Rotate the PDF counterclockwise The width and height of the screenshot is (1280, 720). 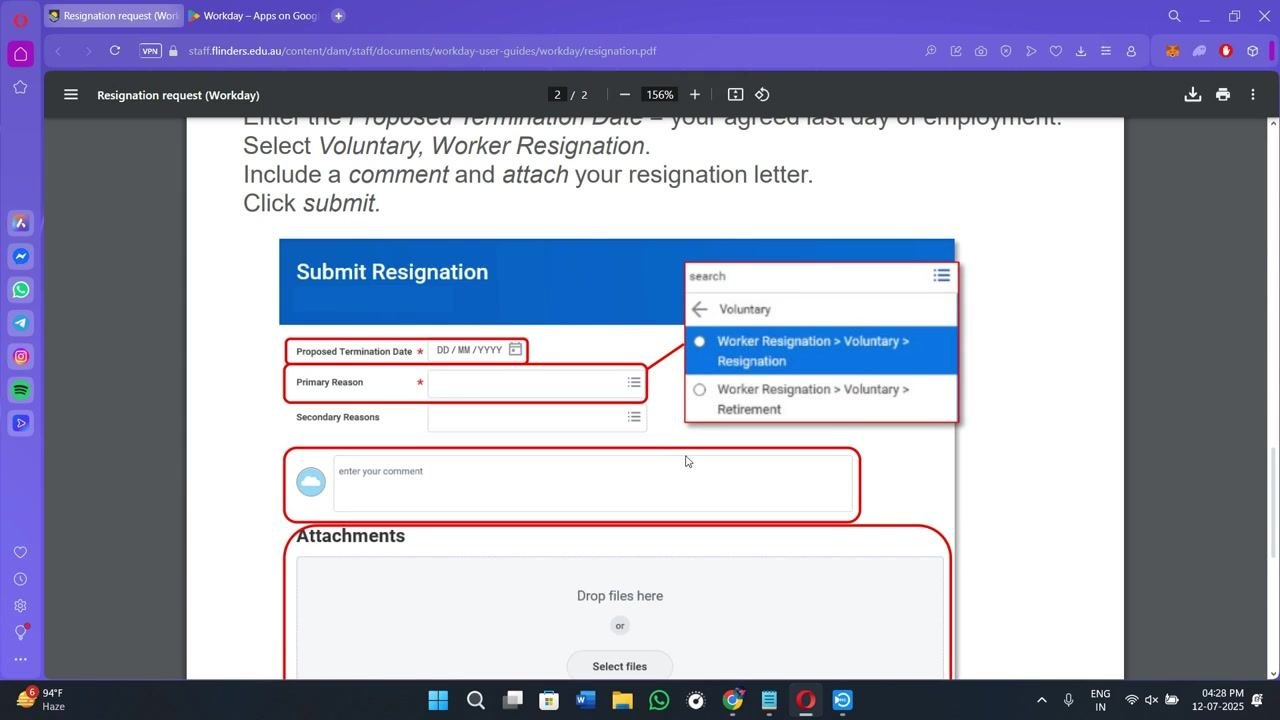coord(762,95)
